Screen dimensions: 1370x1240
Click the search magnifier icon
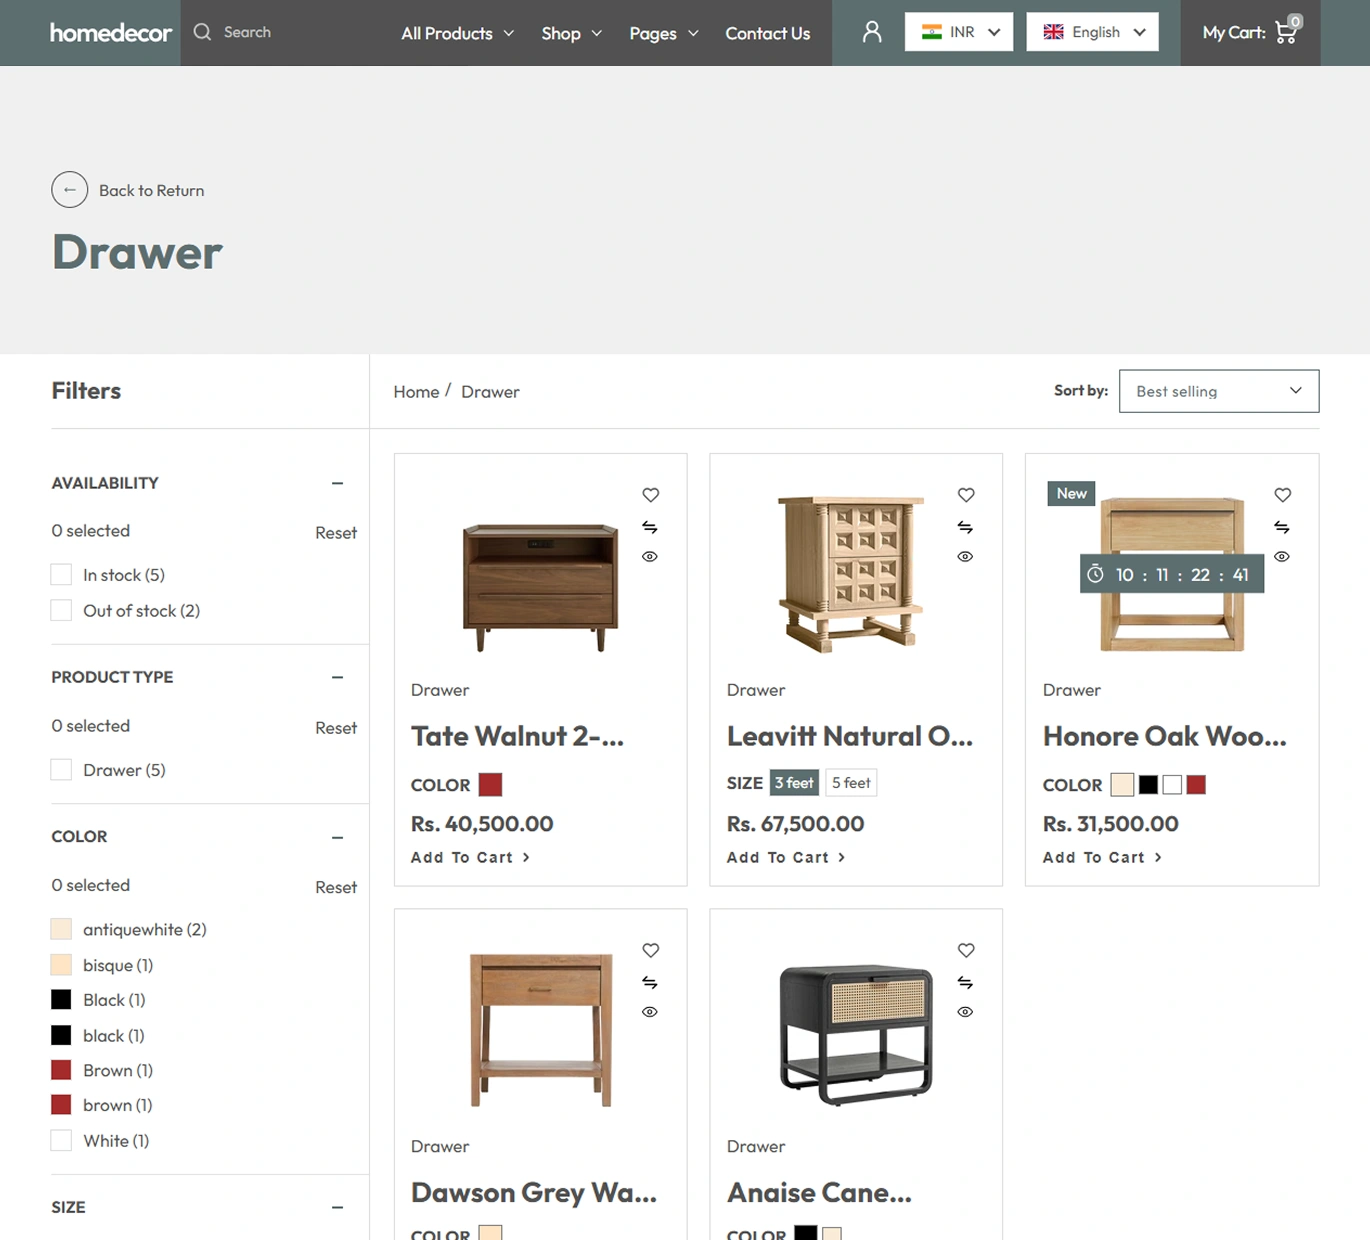[202, 32]
